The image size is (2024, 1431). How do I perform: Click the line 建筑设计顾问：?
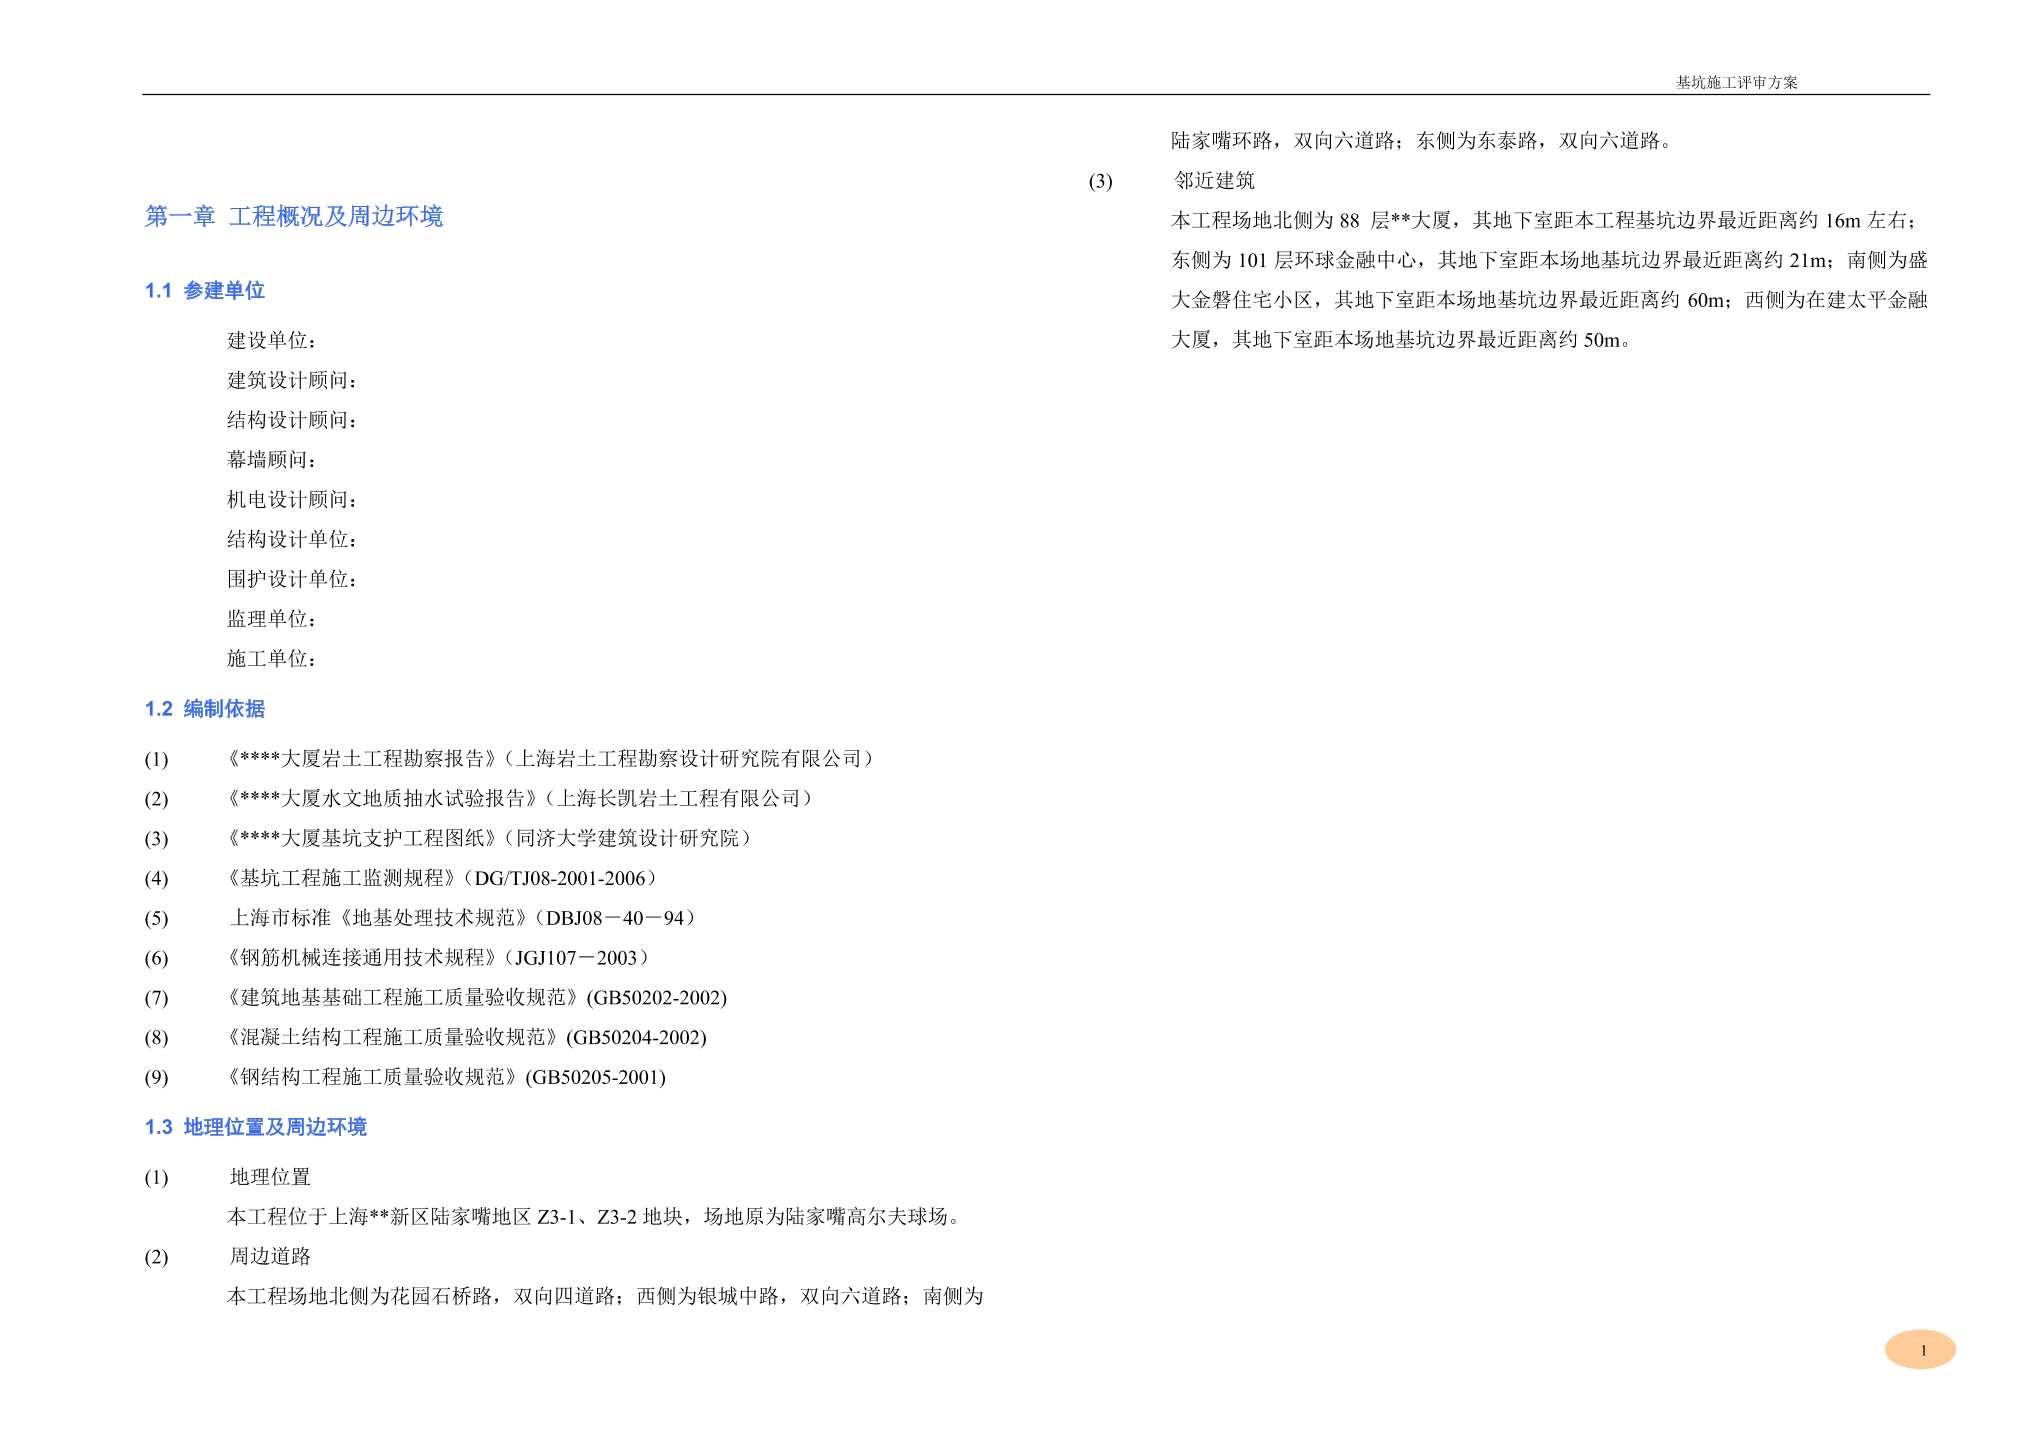click(293, 381)
